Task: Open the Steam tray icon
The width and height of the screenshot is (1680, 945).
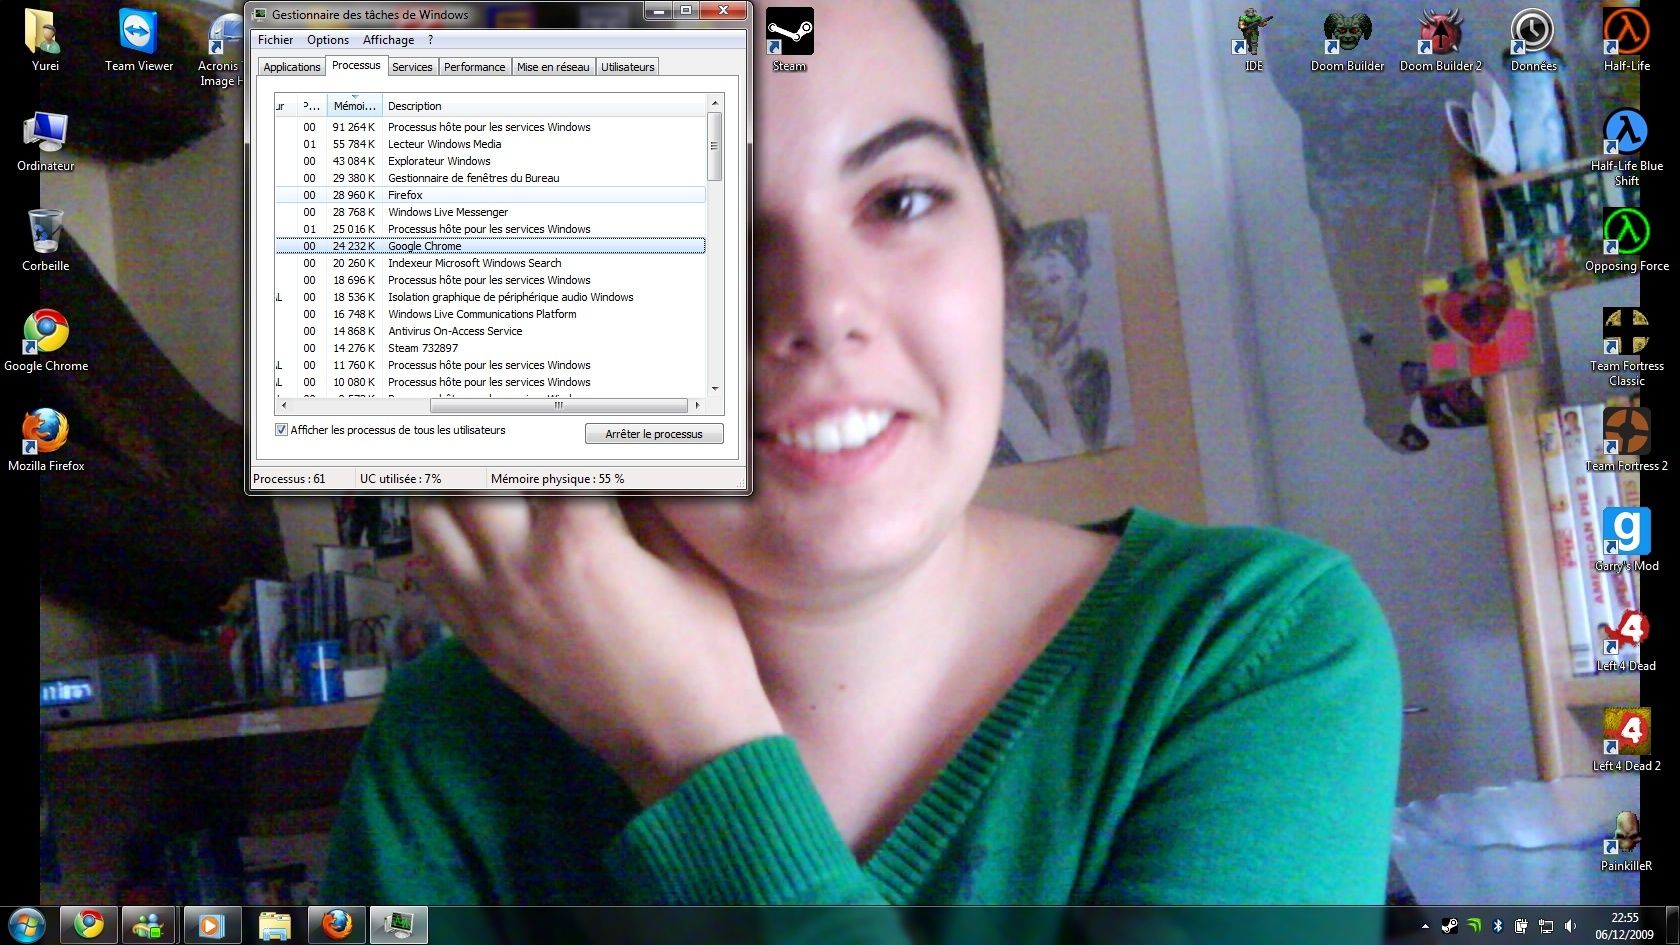Action: click(x=1449, y=926)
